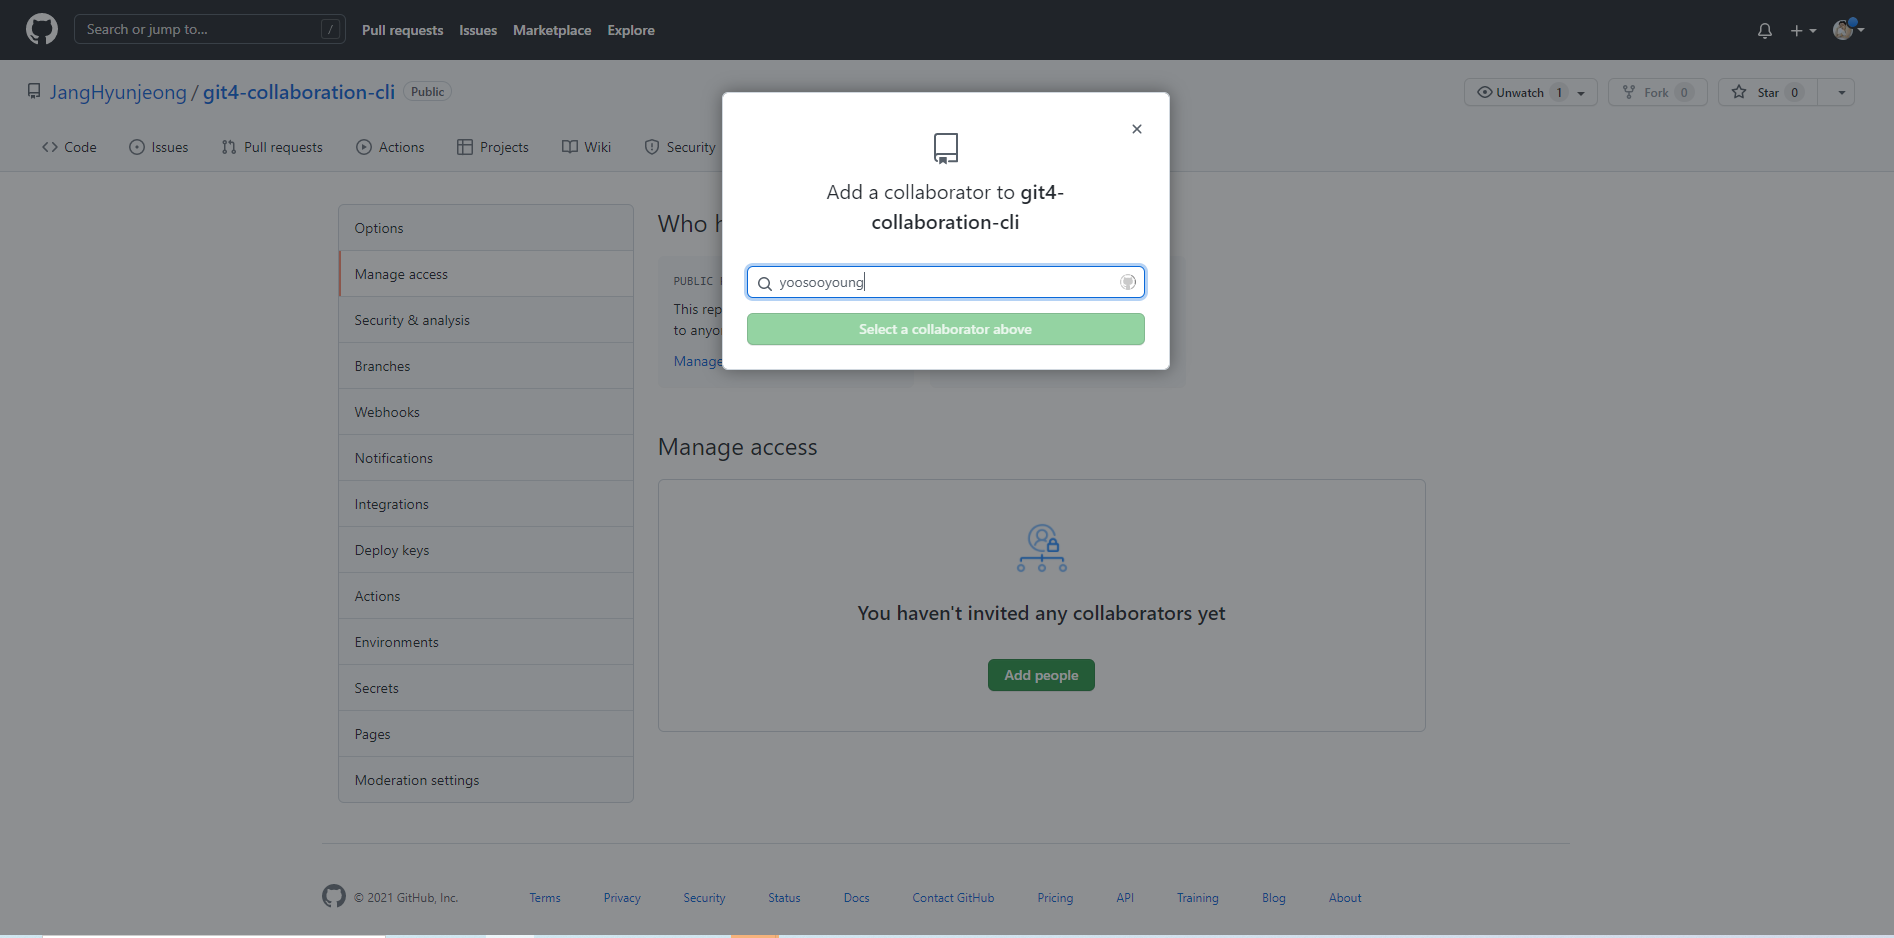Open the notifications bell
The height and width of the screenshot is (938, 1894).
tap(1765, 31)
